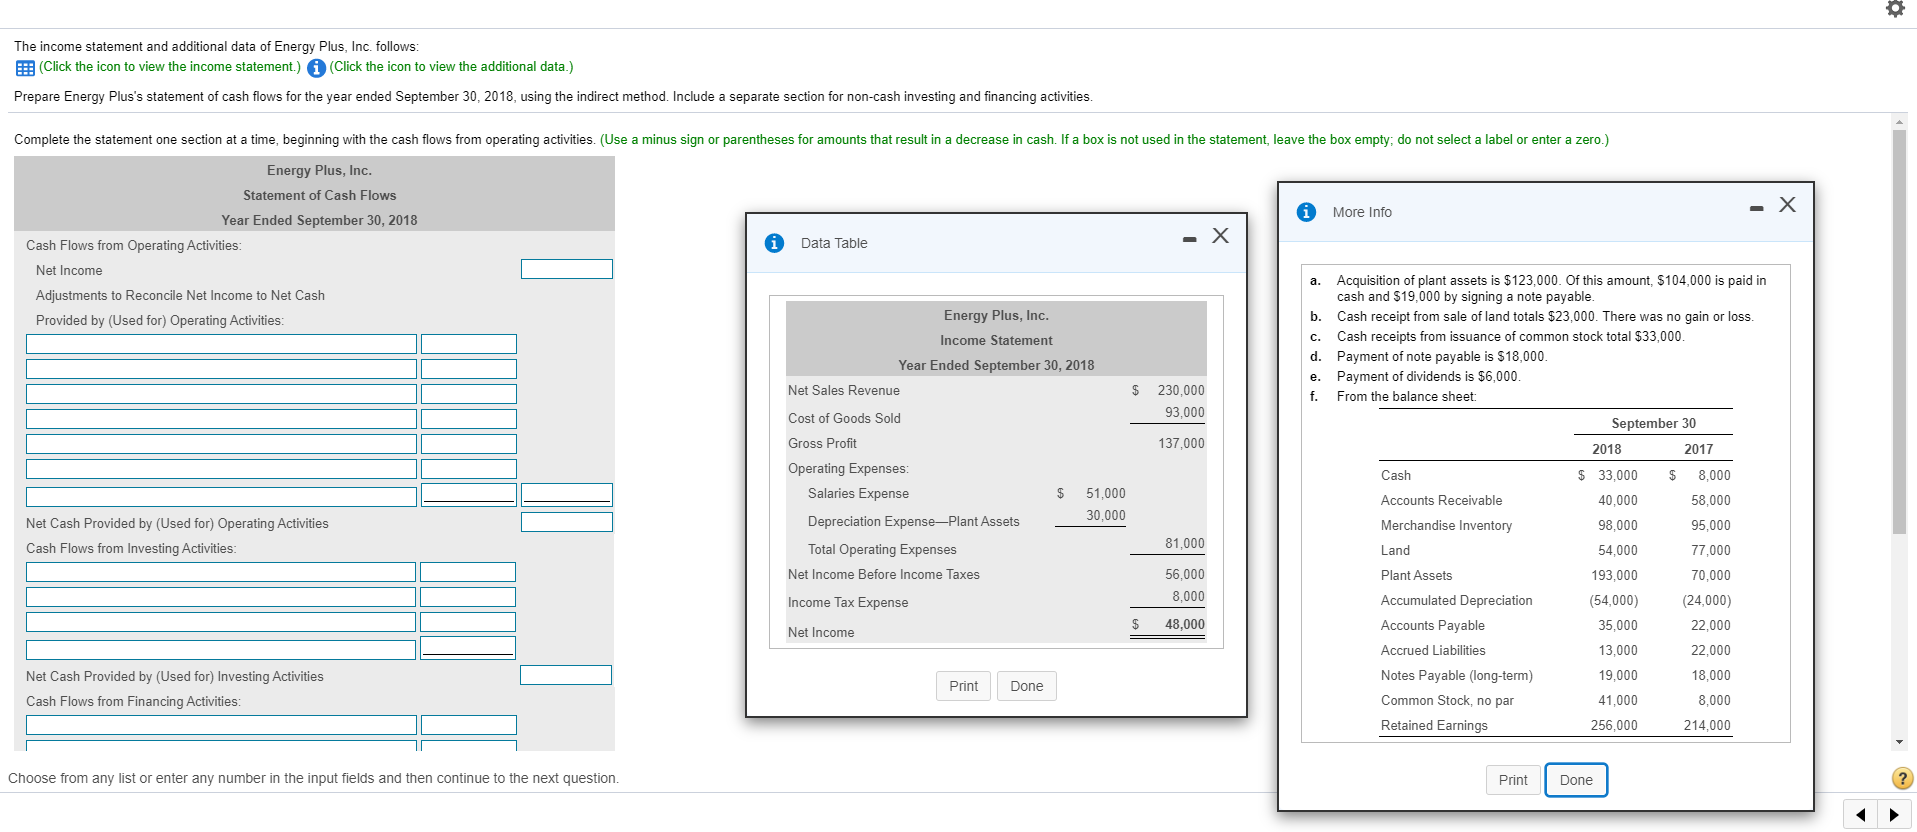Click the Net Cash Investing Activities total field
This screenshot has height=832, width=1917.
click(566, 675)
